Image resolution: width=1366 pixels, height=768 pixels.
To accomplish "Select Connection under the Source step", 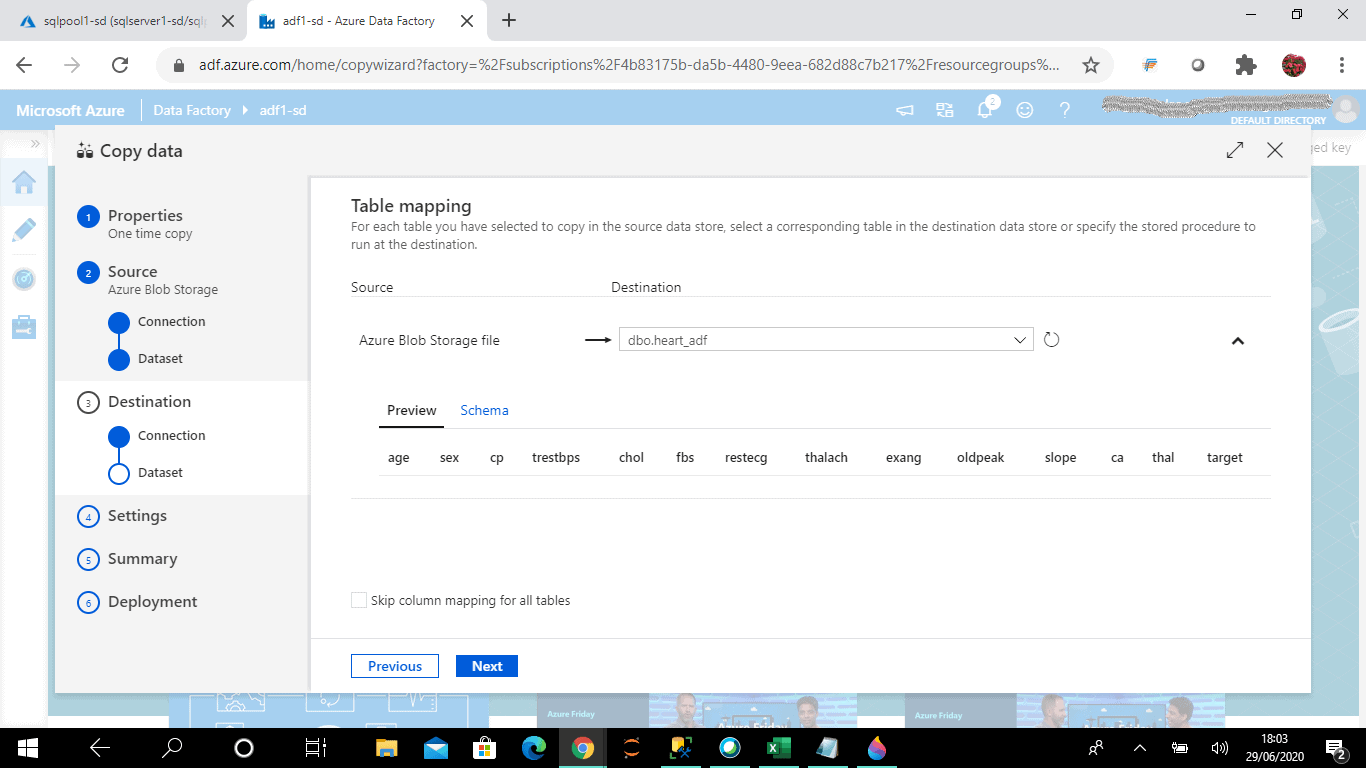I will [x=172, y=322].
